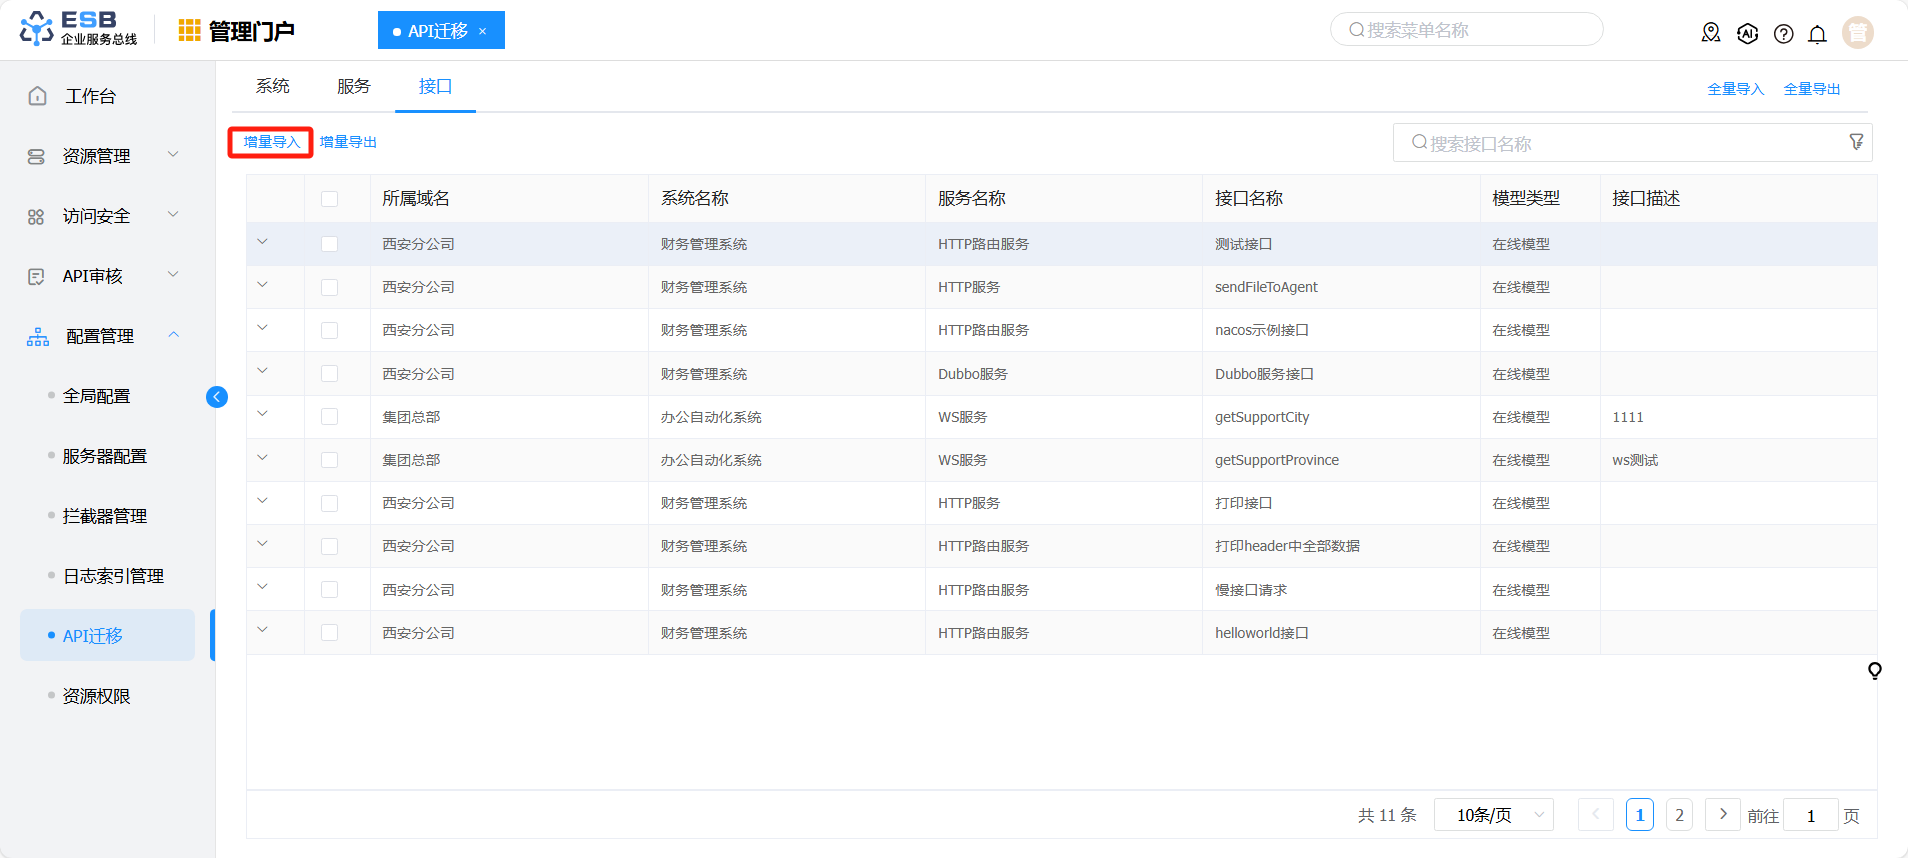Select the getSupportCity row checkbox
1908x858 pixels.
point(329,417)
